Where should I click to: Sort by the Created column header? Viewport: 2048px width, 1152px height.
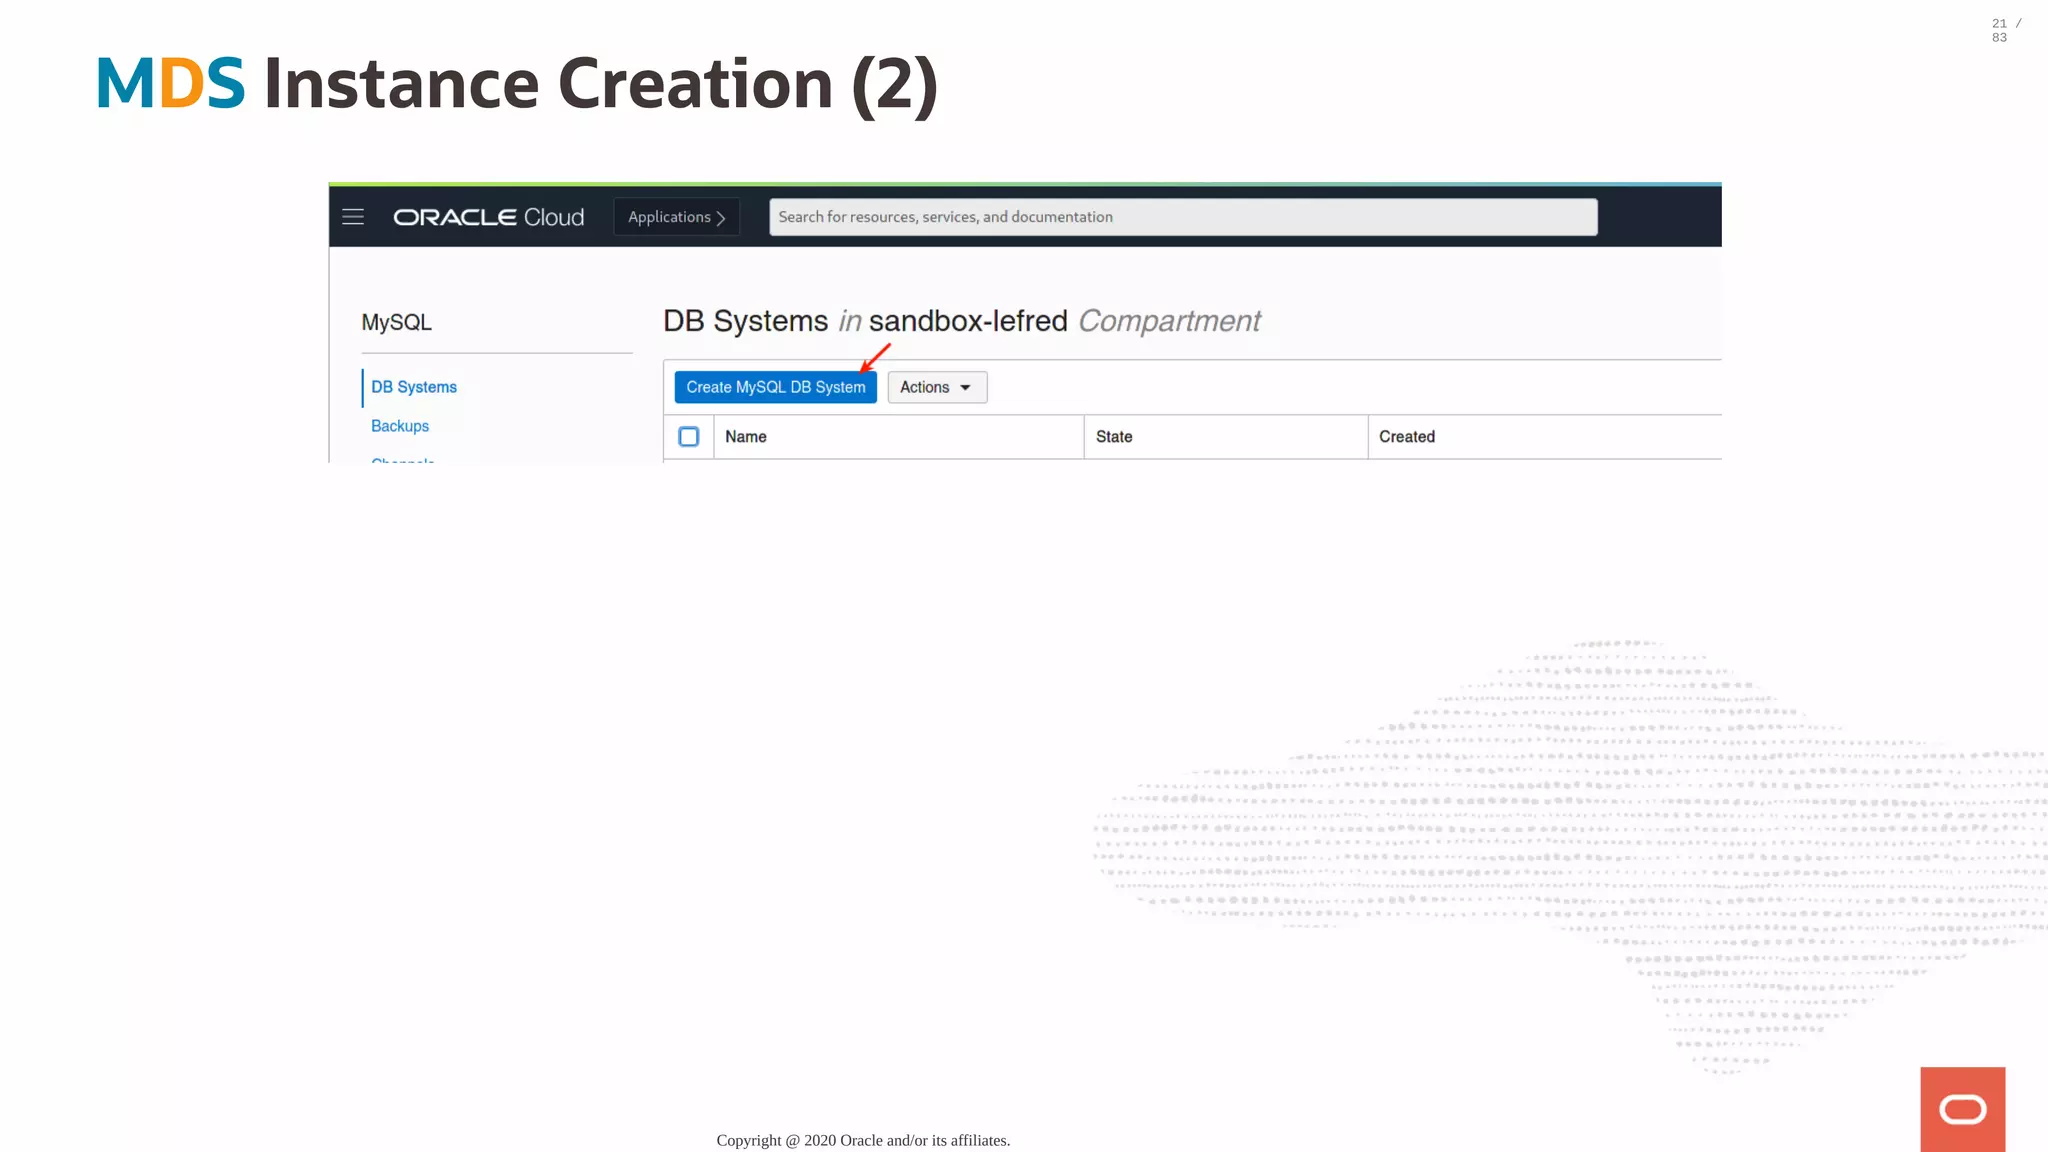point(1407,437)
